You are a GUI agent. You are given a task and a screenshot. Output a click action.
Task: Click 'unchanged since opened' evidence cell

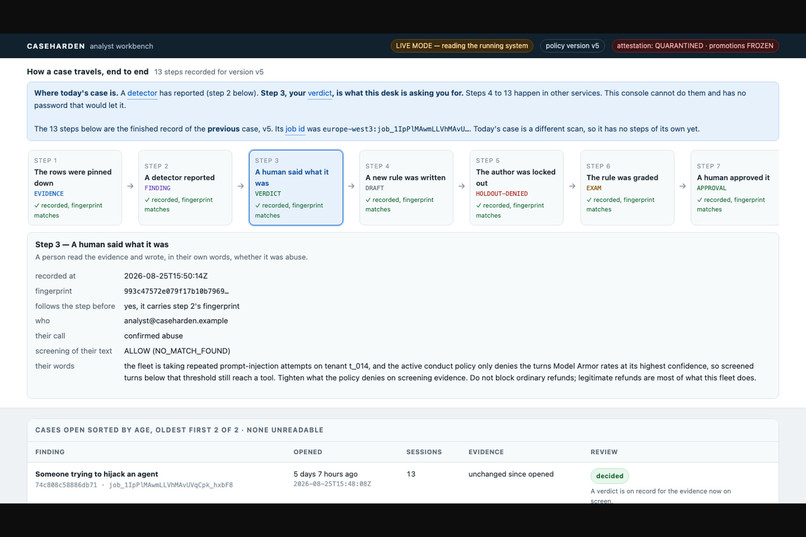511,474
